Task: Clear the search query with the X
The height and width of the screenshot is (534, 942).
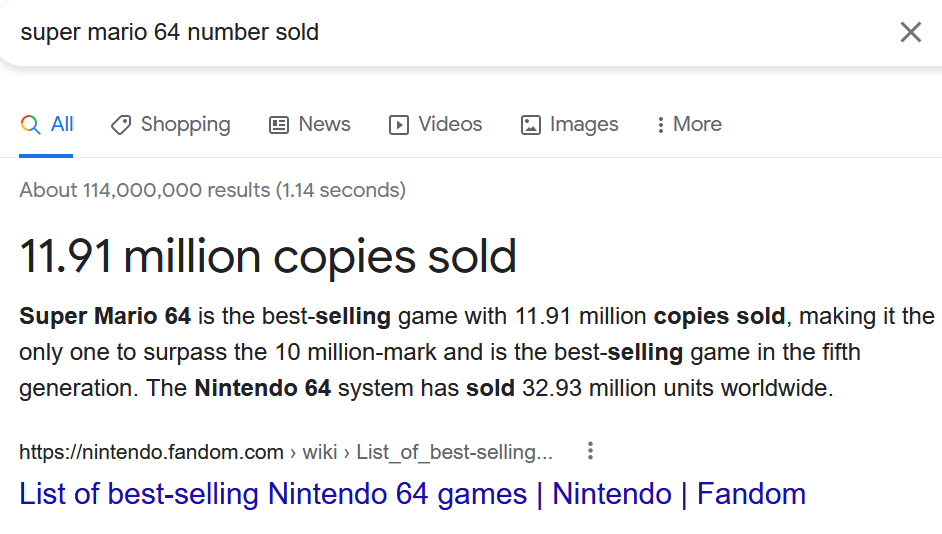Action: [x=911, y=32]
